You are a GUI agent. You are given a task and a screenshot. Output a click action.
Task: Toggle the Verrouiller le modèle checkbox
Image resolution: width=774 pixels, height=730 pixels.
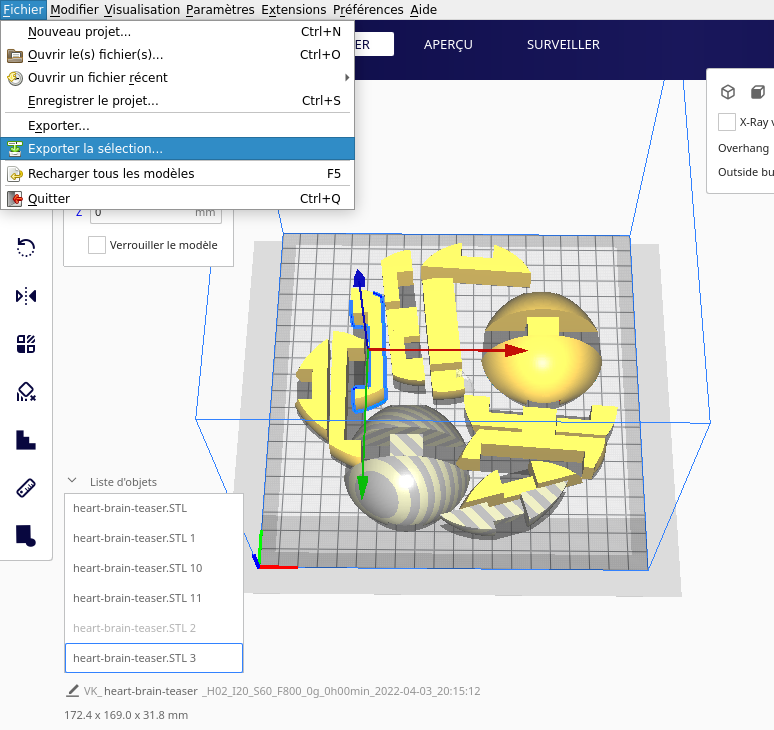[x=97, y=245]
